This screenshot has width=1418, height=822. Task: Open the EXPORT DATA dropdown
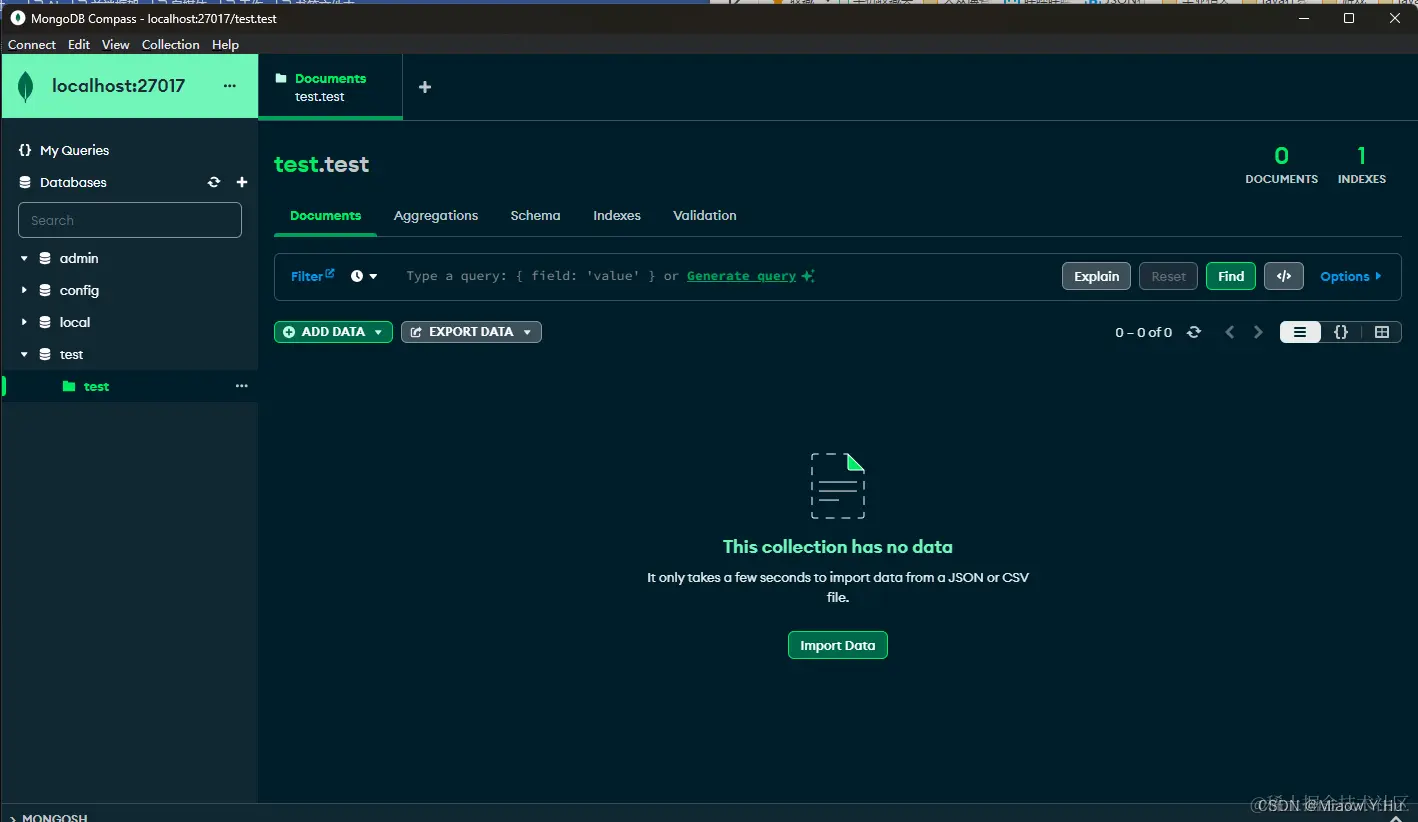[471, 332]
